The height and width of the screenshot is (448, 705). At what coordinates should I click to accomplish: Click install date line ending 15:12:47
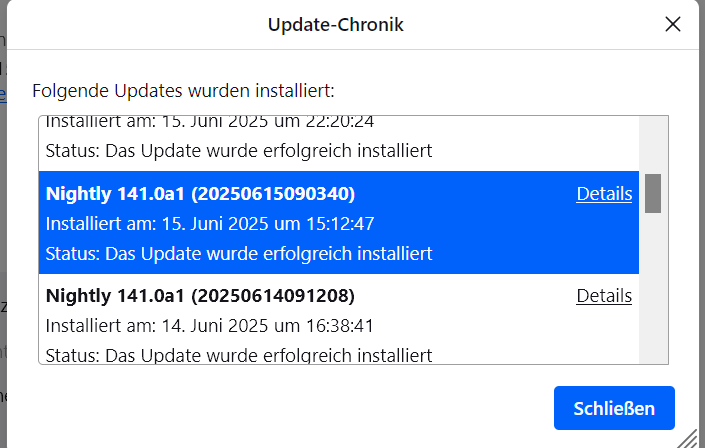[210, 224]
